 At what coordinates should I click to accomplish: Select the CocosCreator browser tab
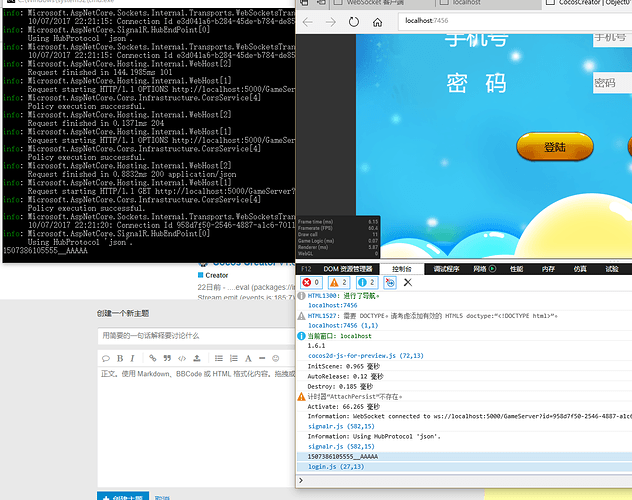[x=588, y=3]
